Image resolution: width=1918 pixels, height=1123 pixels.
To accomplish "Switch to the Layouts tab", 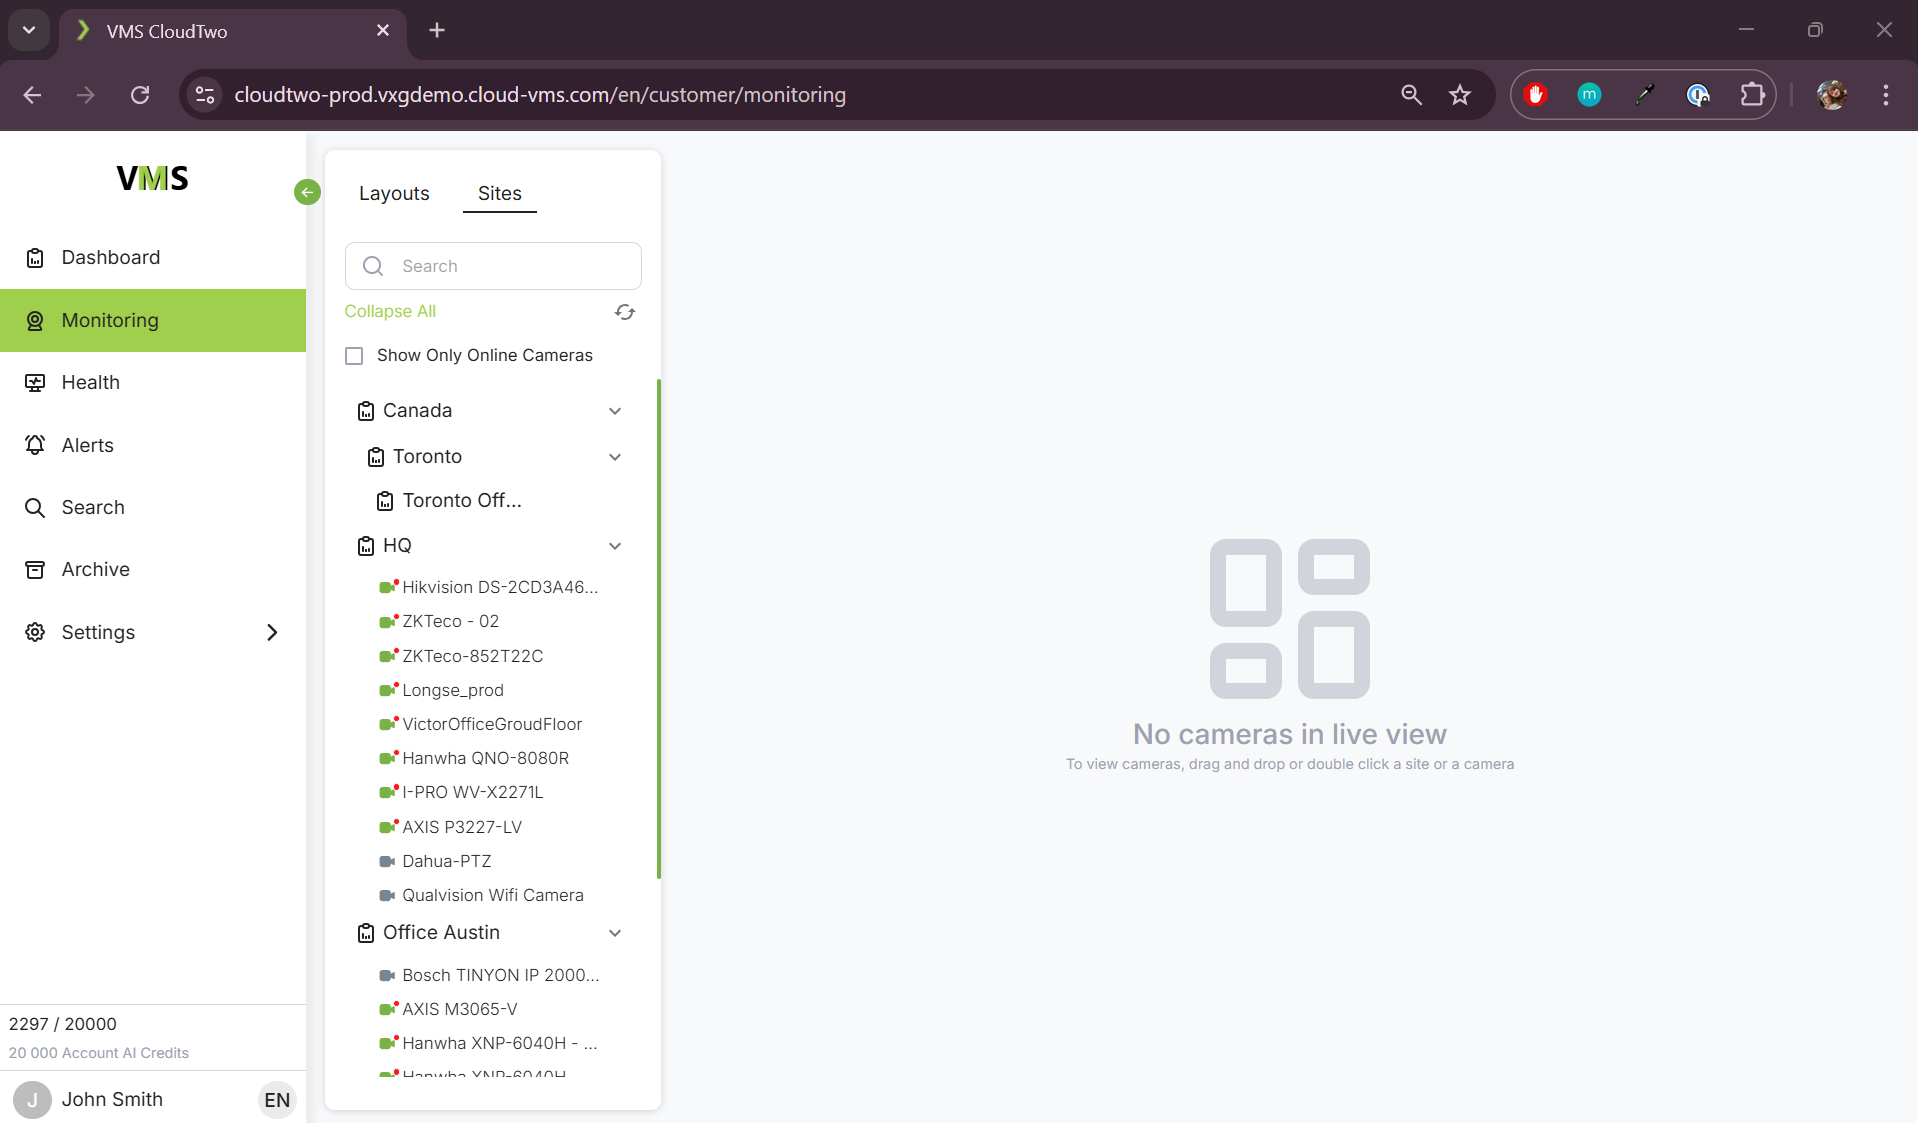I will [394, 193].
